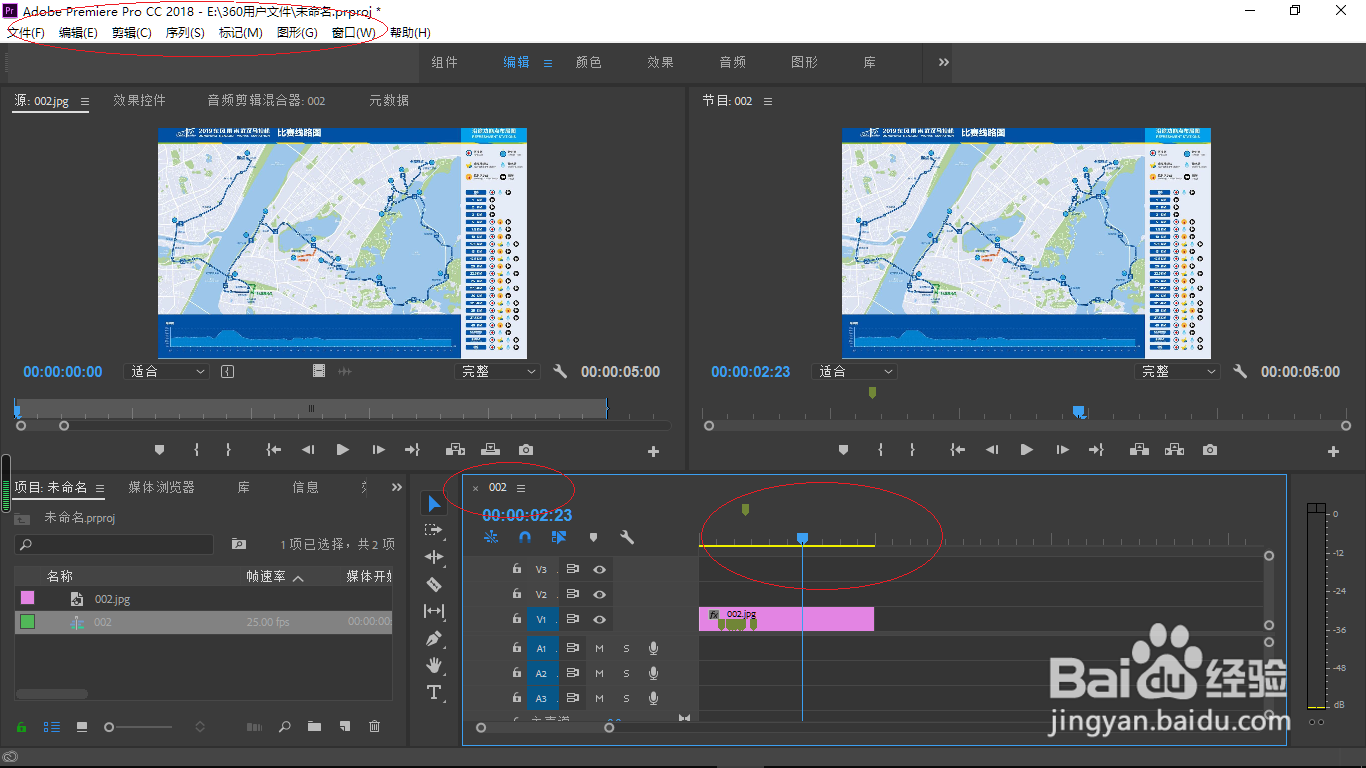Select the Pen tool
The width and height of the screenshot is (1366, 768).
pyautogui.click(x=434, y=638)
